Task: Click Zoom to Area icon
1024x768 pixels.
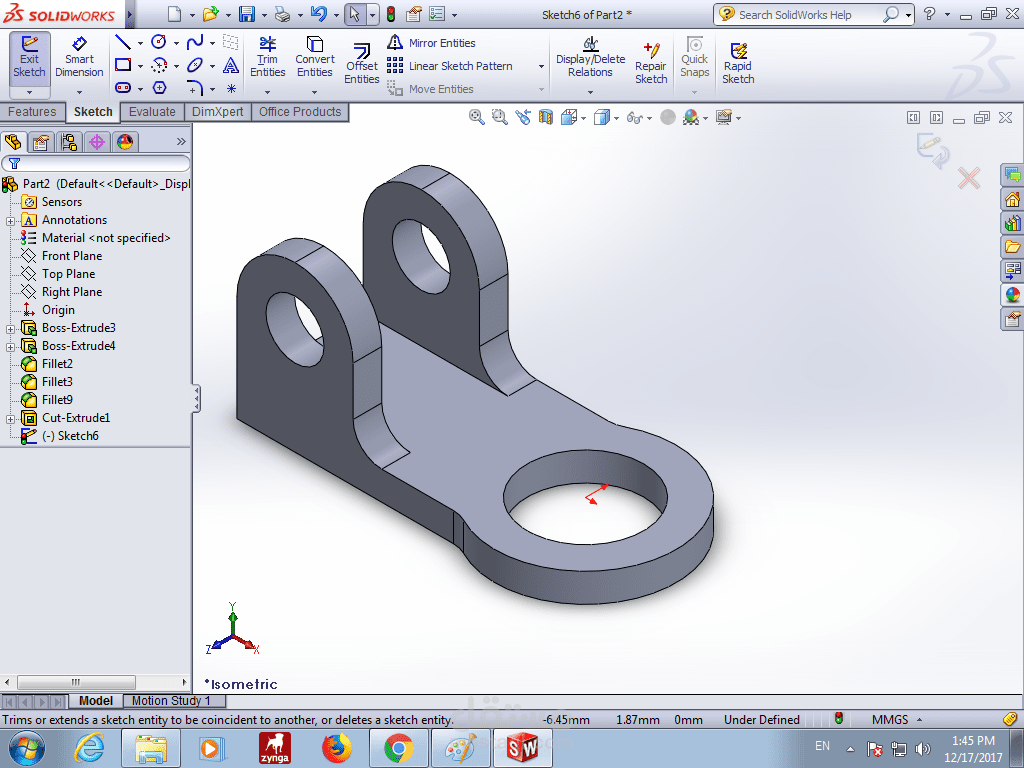Action: pos(500,118)
